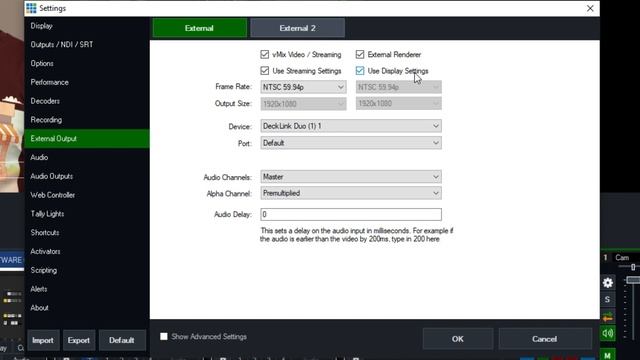640x360 pixels.
Task: Click the Solo (S) button in mixer
Action: pyautogui.click(x=607, y=300)
